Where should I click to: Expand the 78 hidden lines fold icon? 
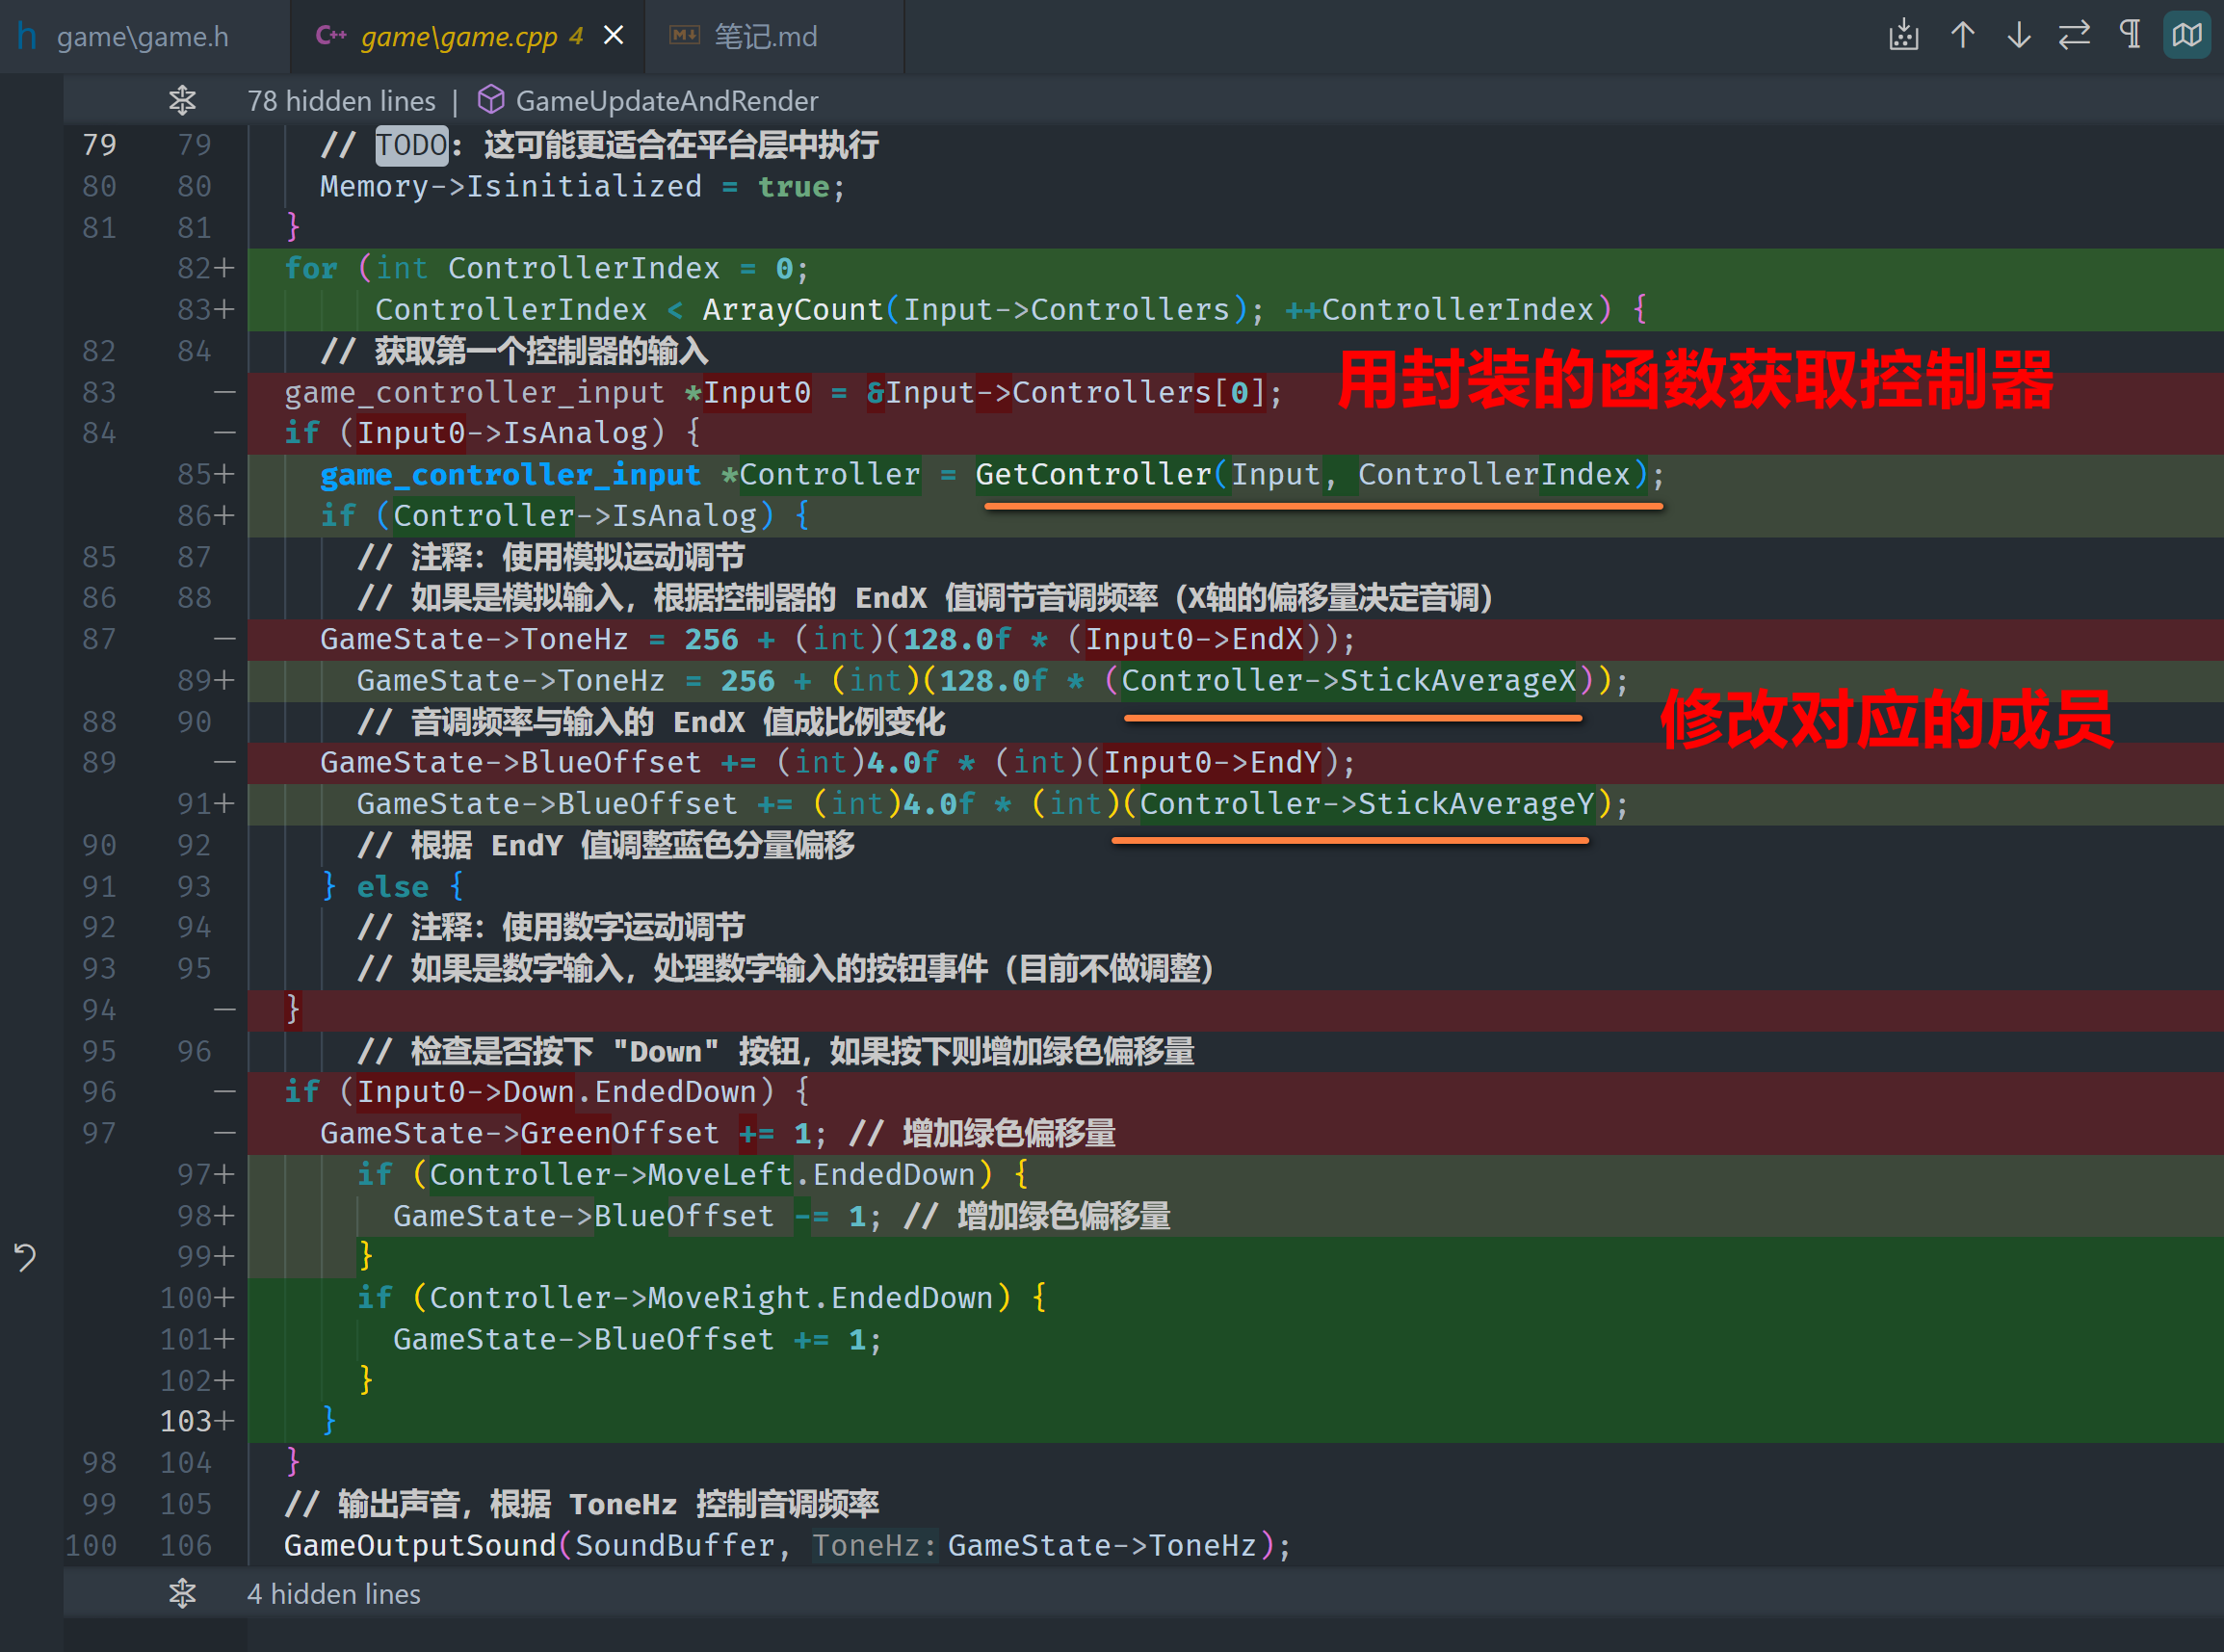point(182,100)
